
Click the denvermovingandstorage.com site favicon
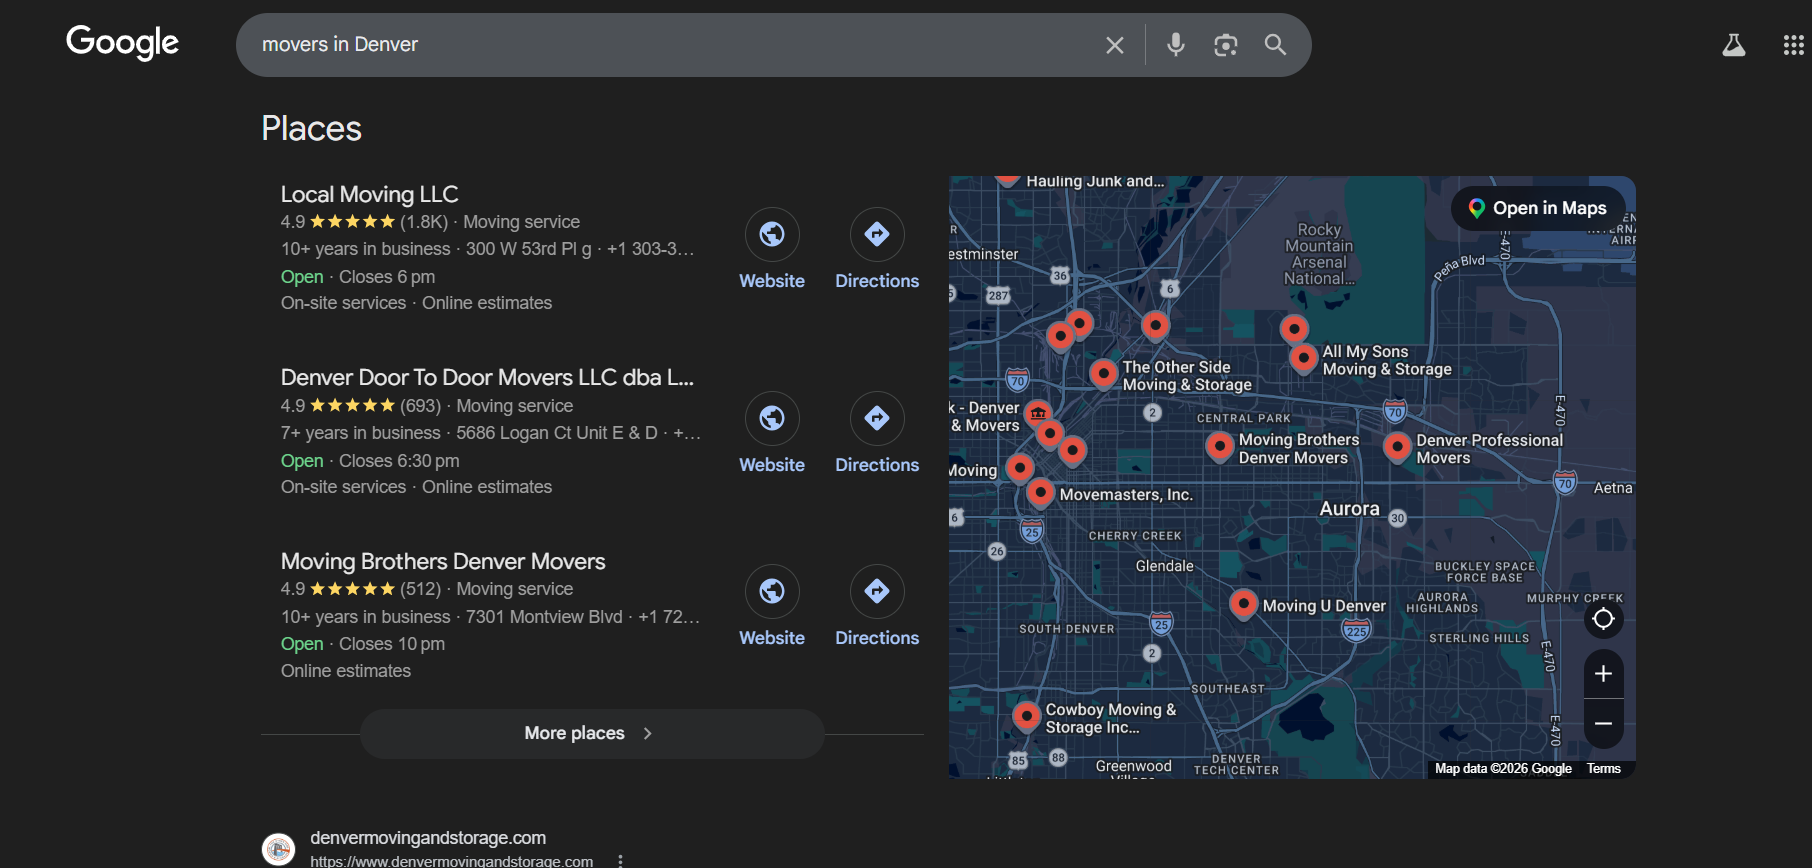coord(278,849)
